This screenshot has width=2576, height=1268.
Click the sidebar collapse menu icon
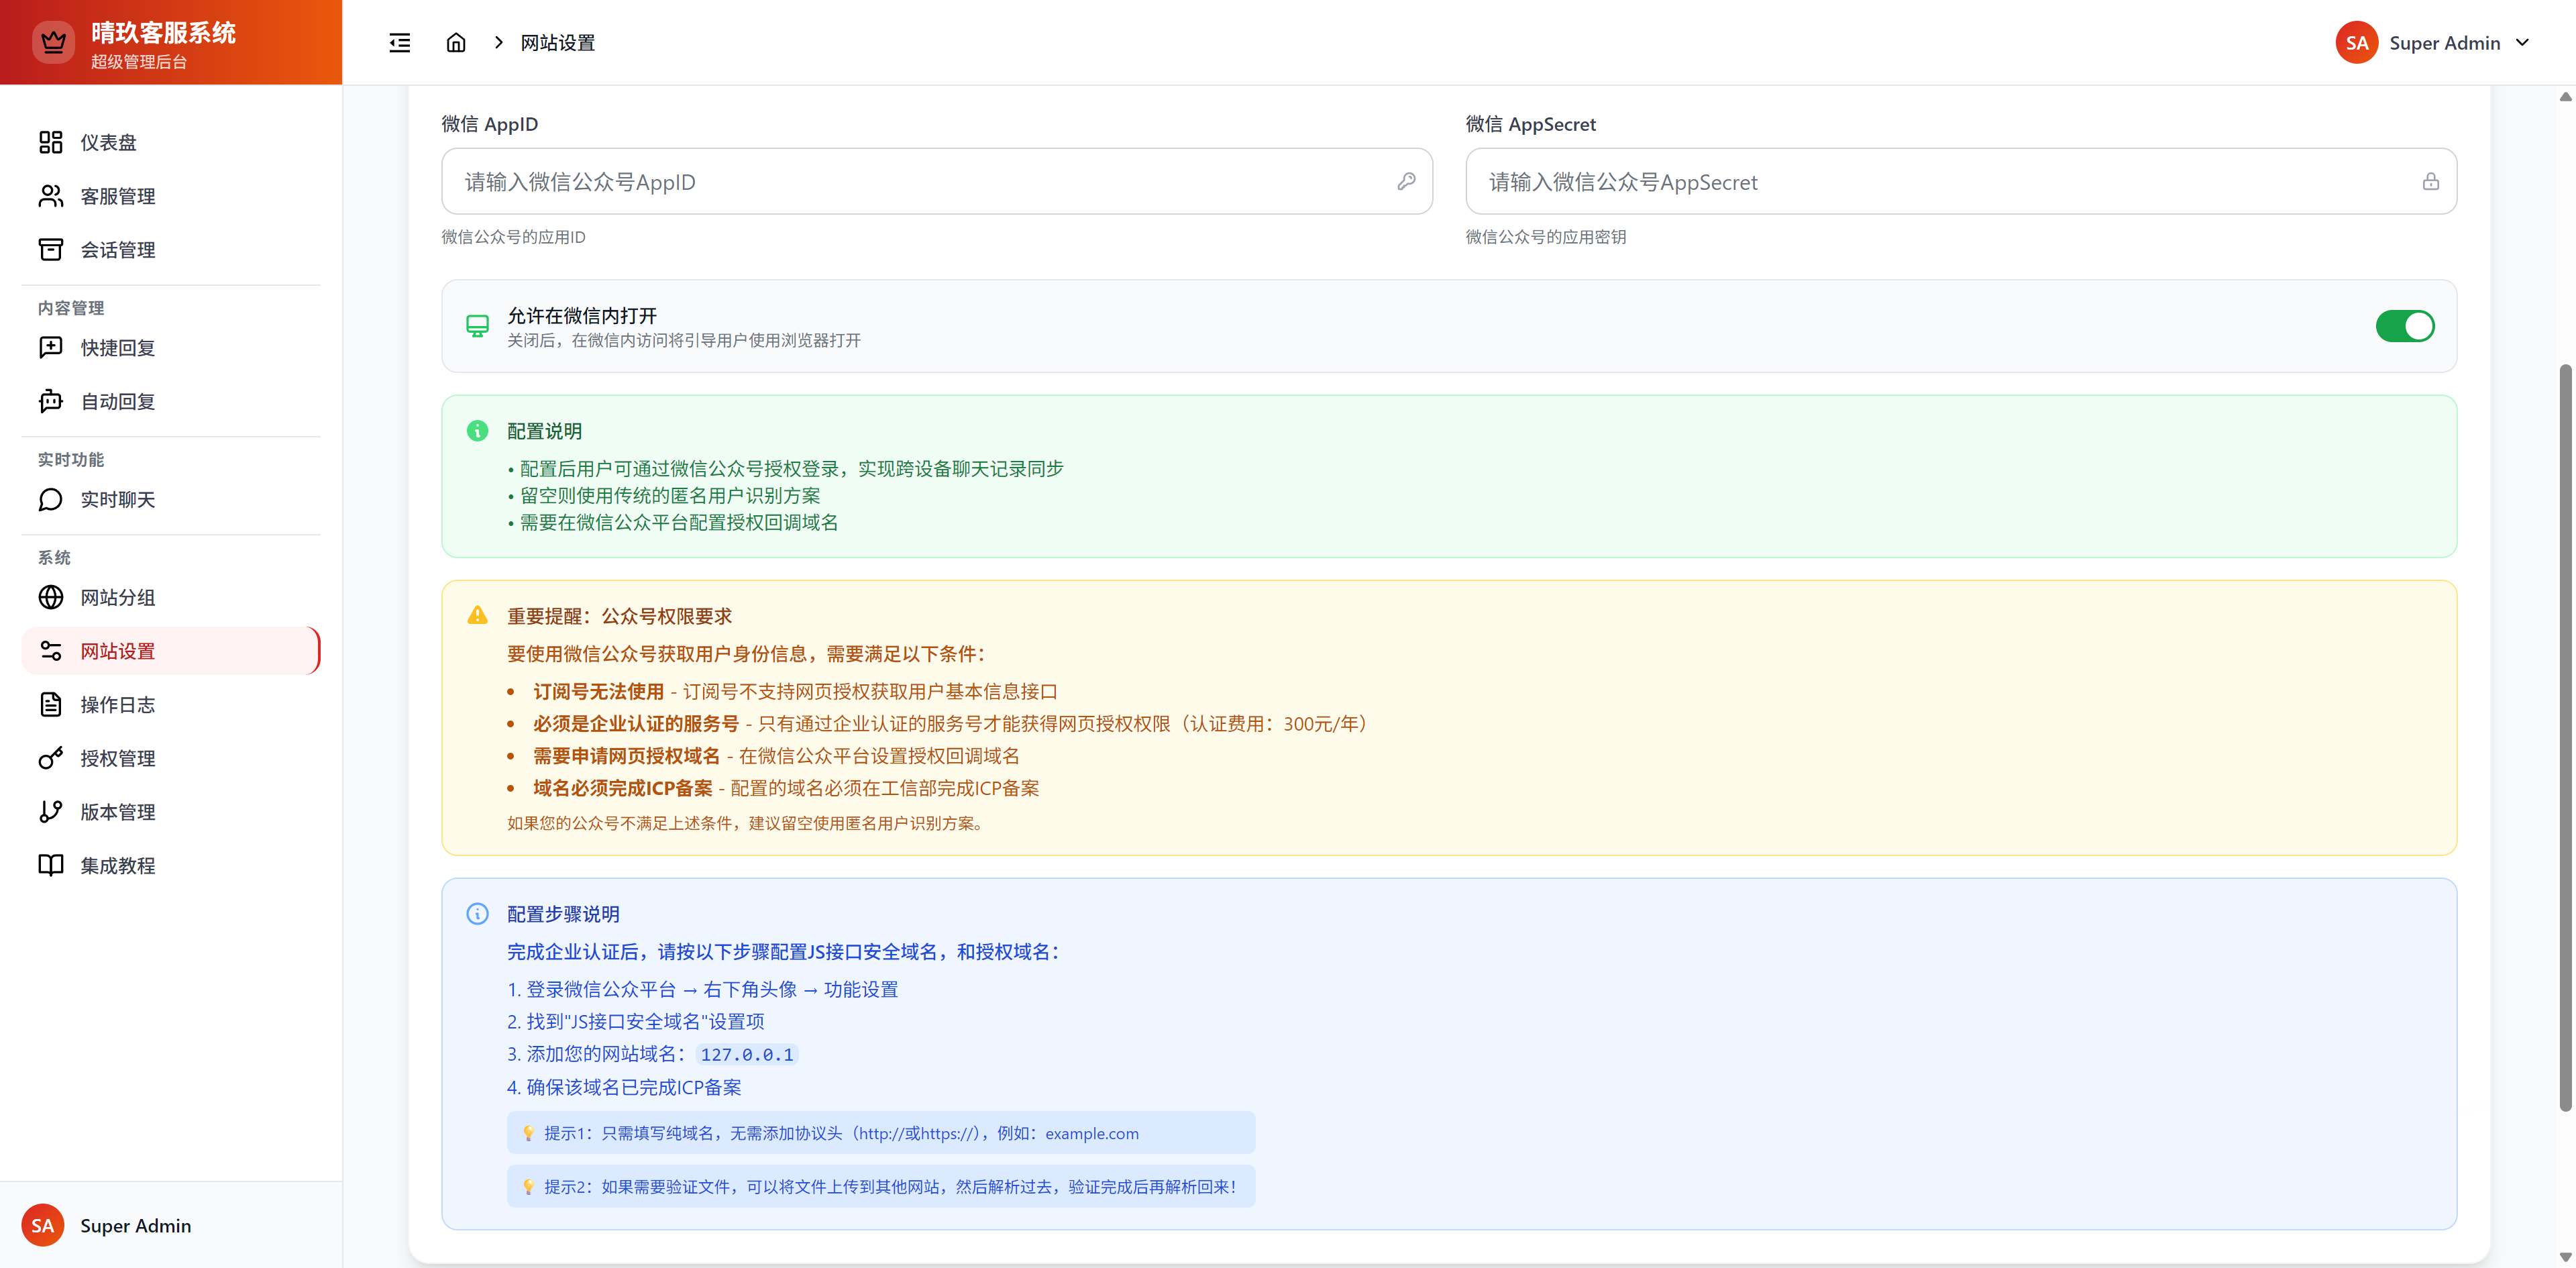[x=399, y=43]
